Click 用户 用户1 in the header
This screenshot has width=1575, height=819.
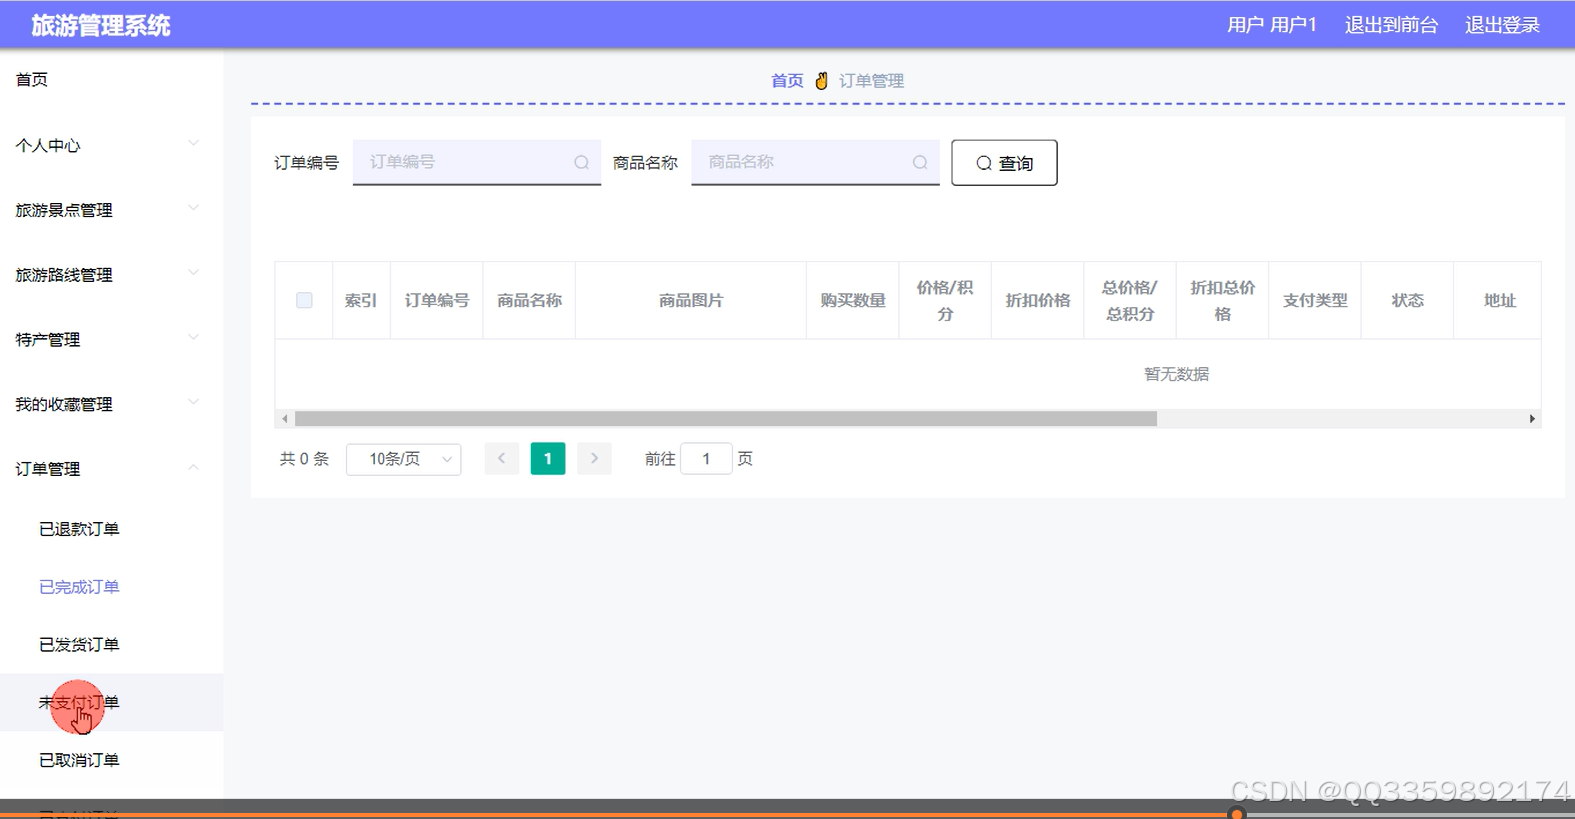click(x=1271, y=25)
